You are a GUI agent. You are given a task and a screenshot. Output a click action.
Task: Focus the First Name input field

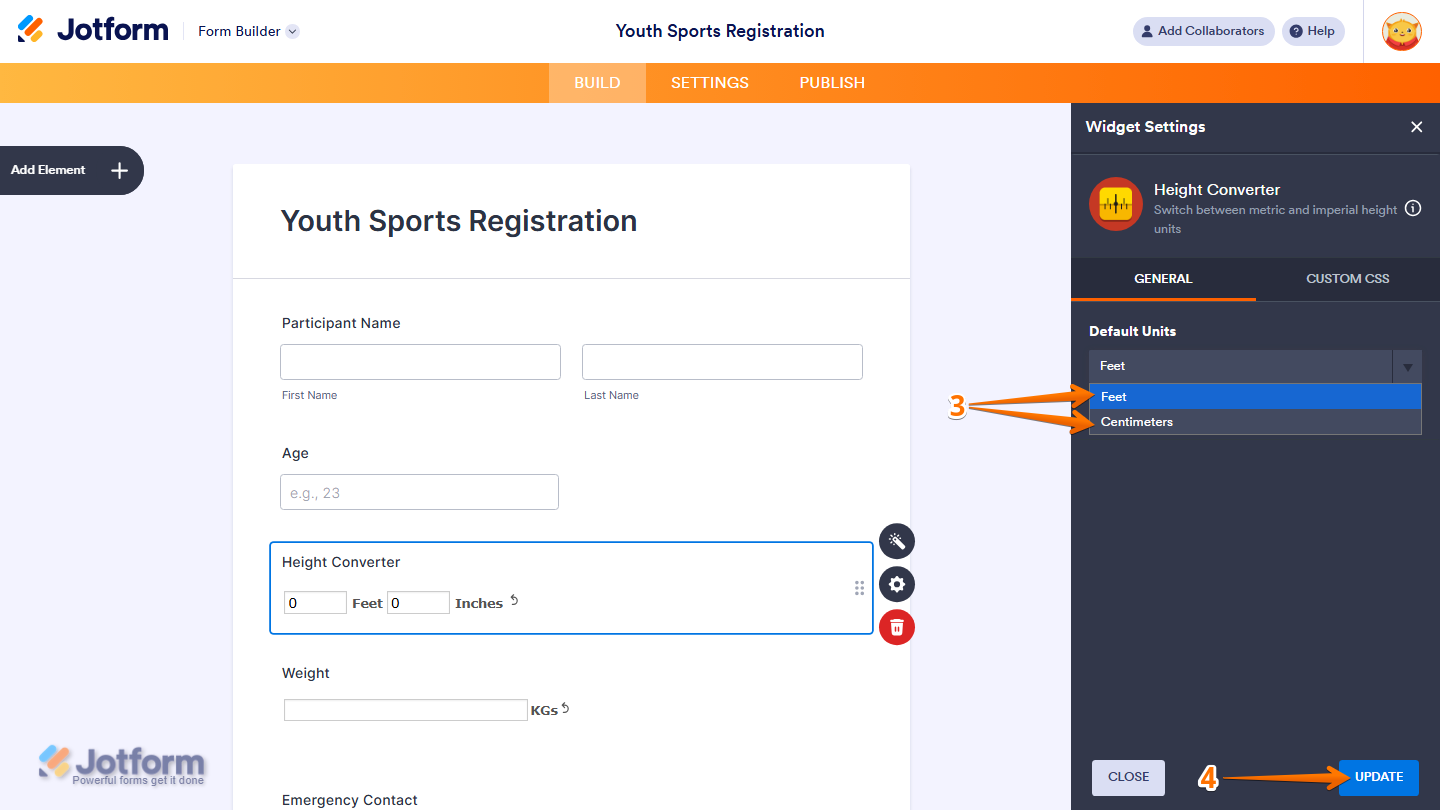(x=420, y=362)
